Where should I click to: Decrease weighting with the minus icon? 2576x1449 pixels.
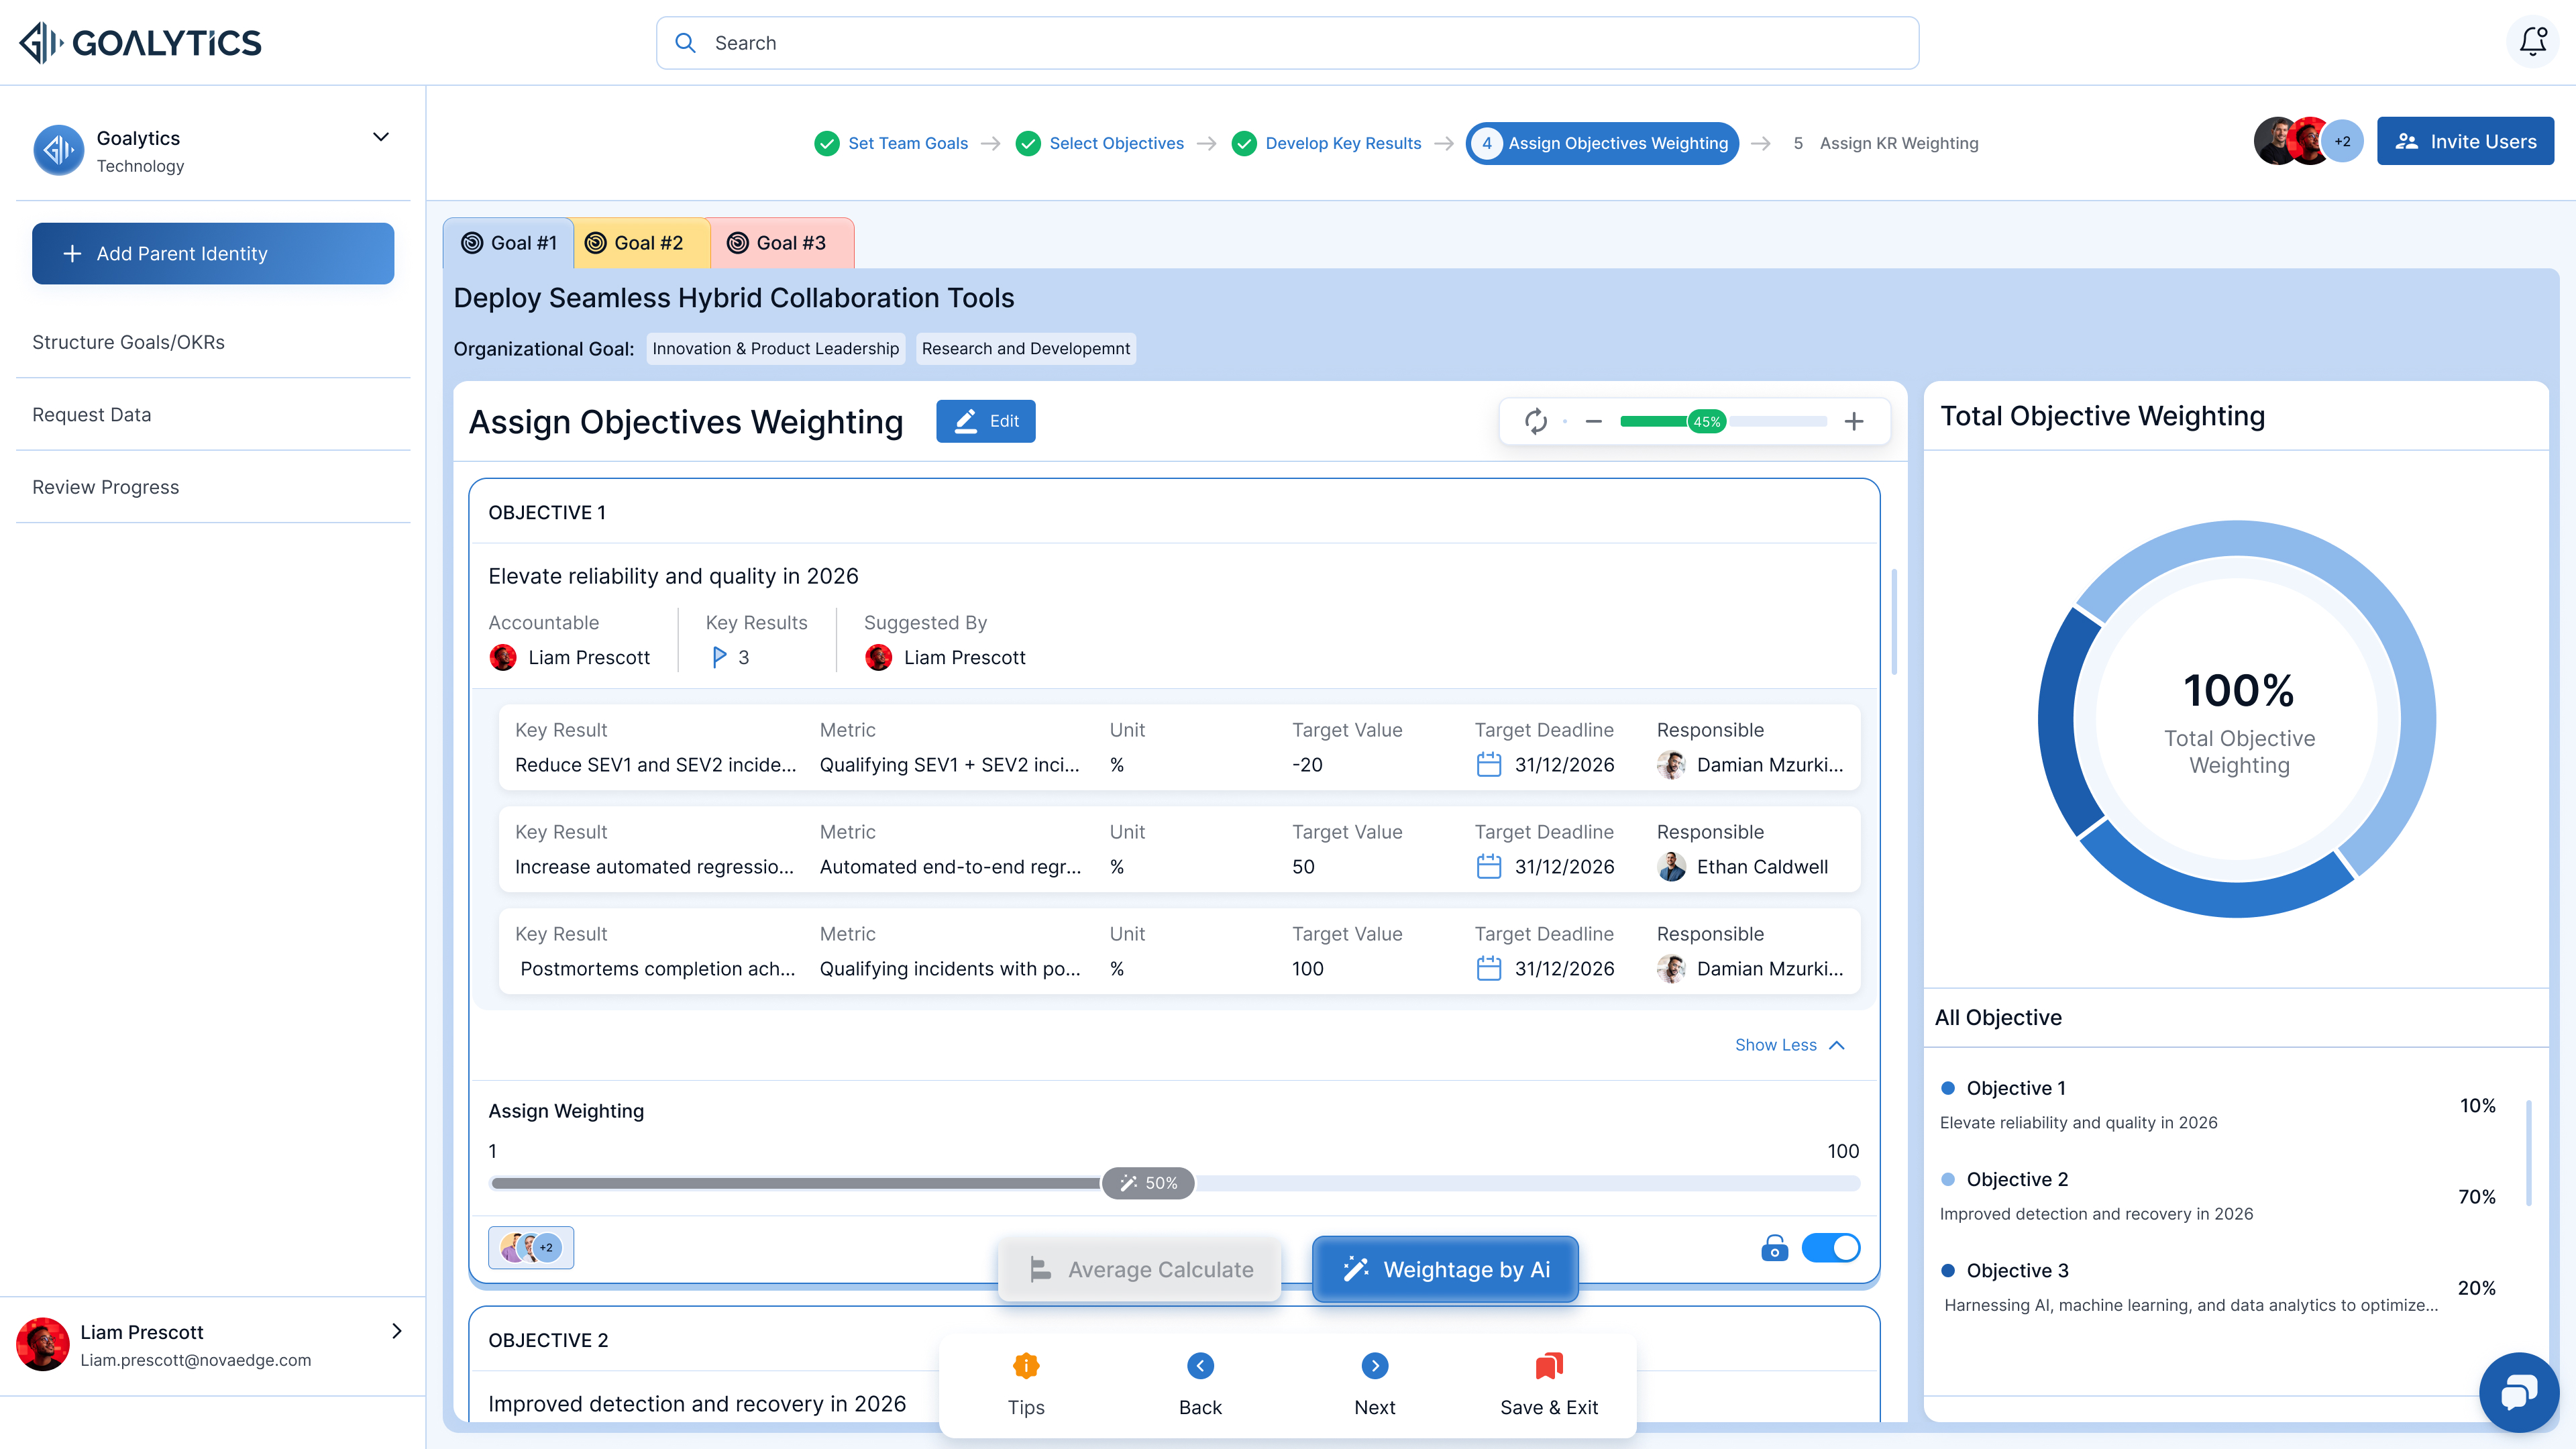point(1594,422)
